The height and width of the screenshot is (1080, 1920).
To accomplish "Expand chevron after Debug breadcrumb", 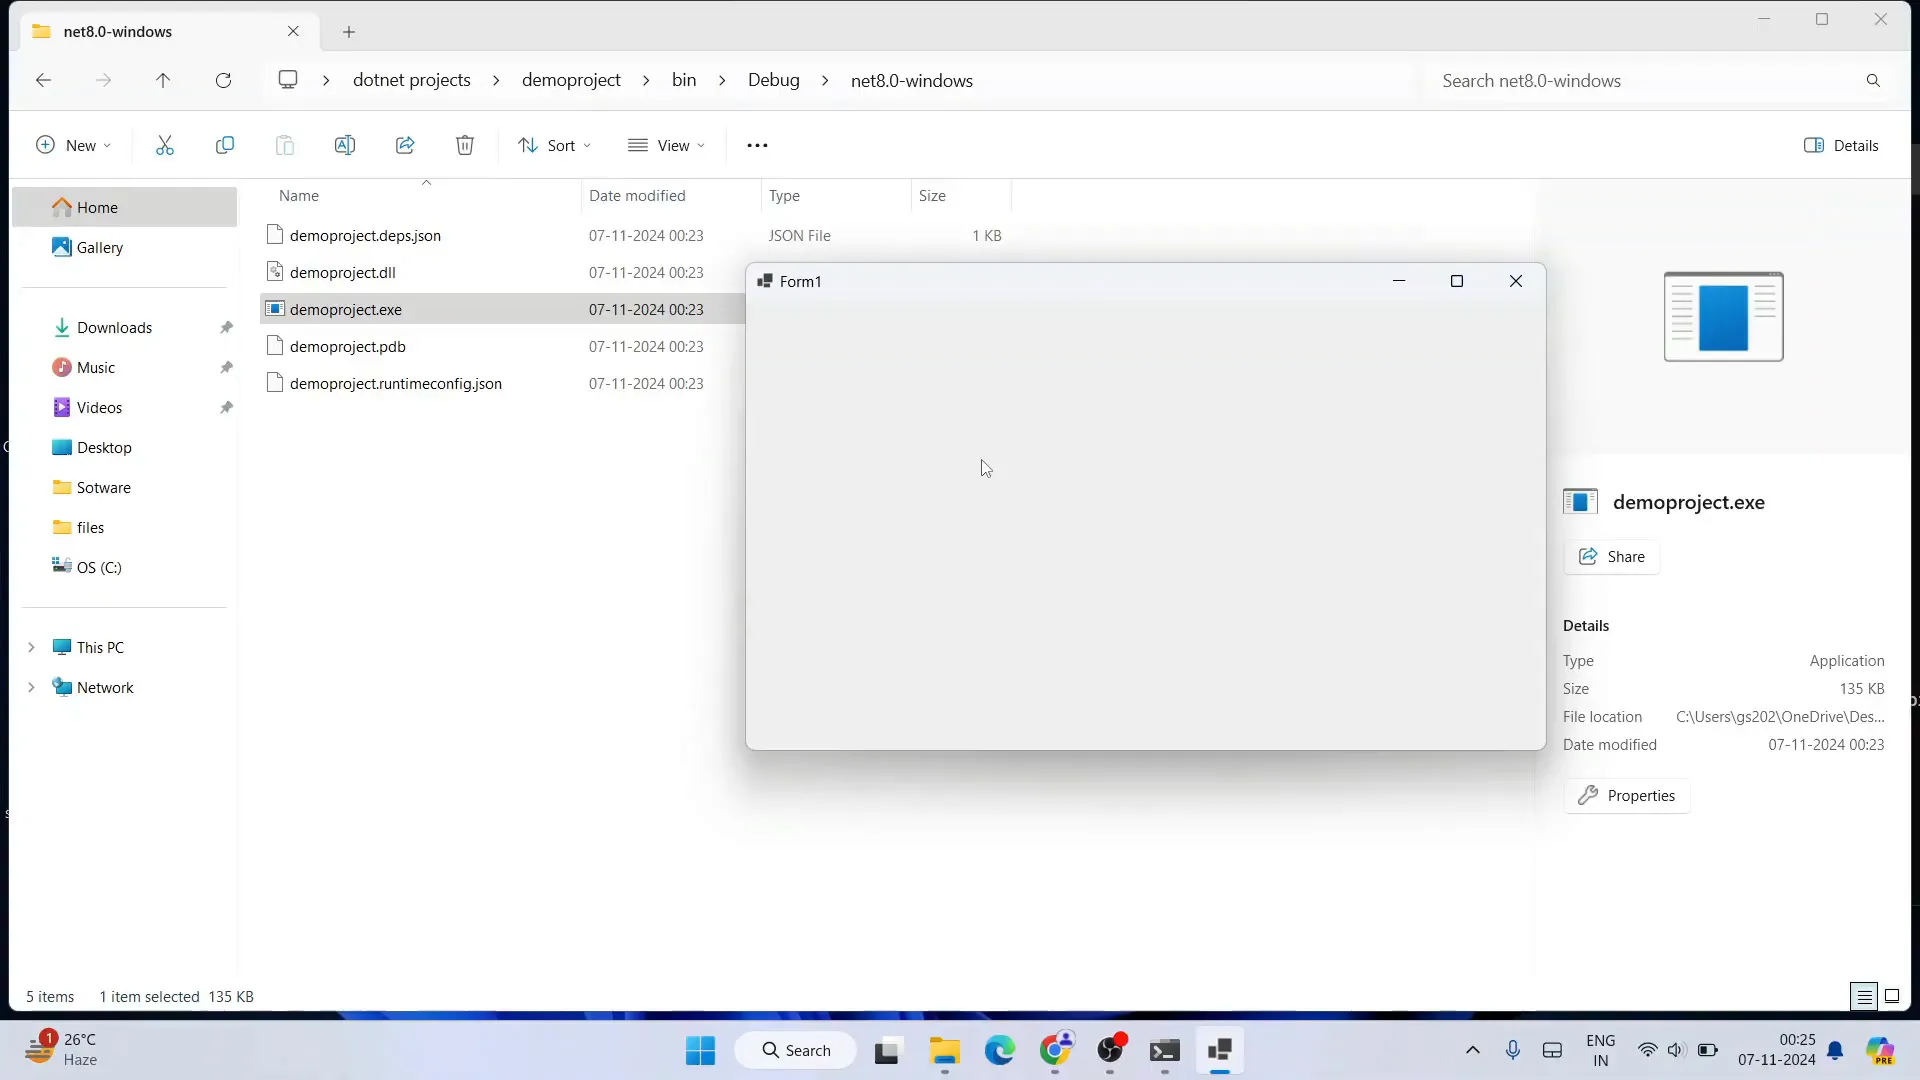I will tap(825, 81).
